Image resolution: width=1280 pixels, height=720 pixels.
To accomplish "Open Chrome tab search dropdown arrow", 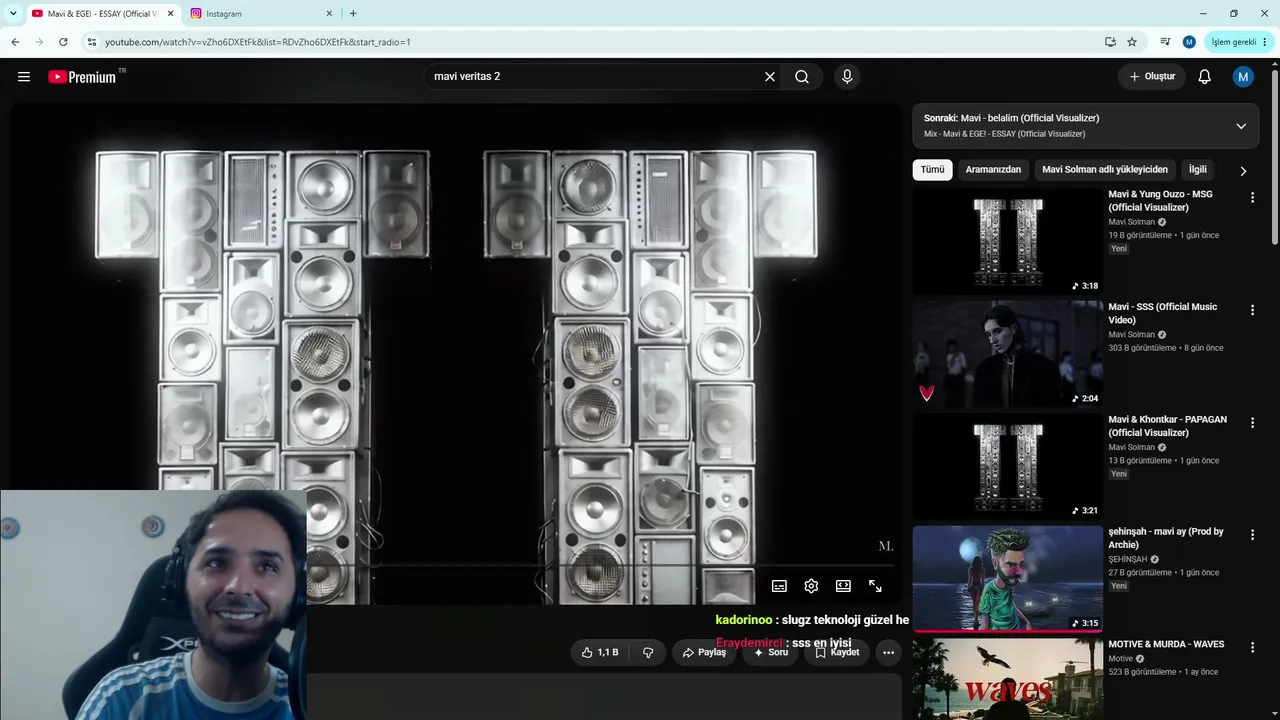I will 13,14.
